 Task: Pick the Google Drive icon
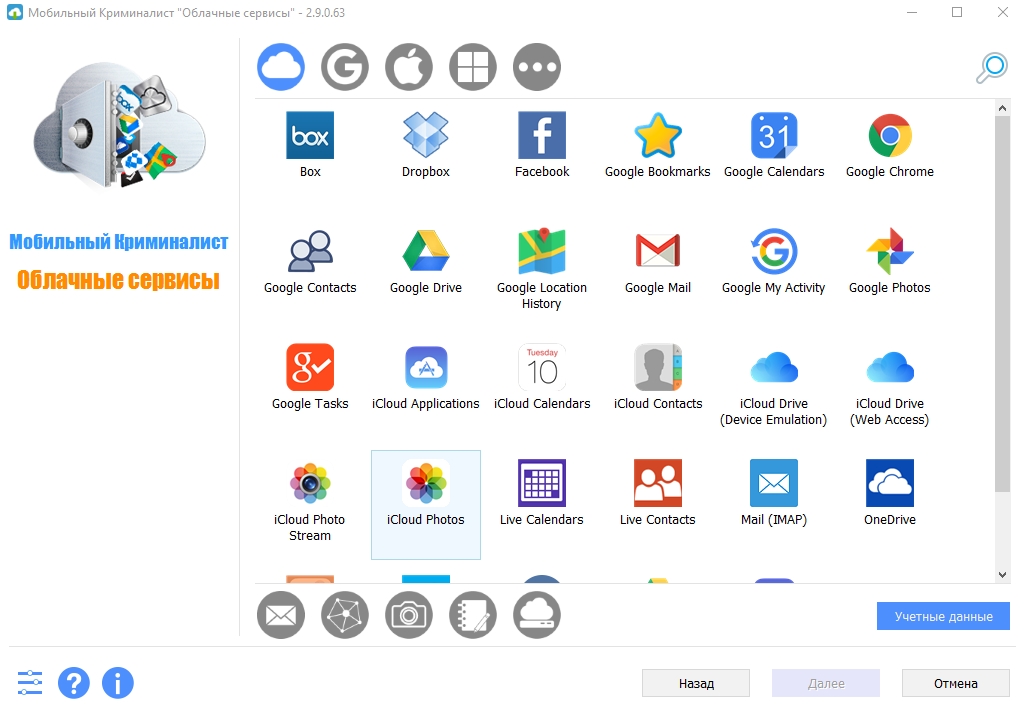click(x=425, y=251)
